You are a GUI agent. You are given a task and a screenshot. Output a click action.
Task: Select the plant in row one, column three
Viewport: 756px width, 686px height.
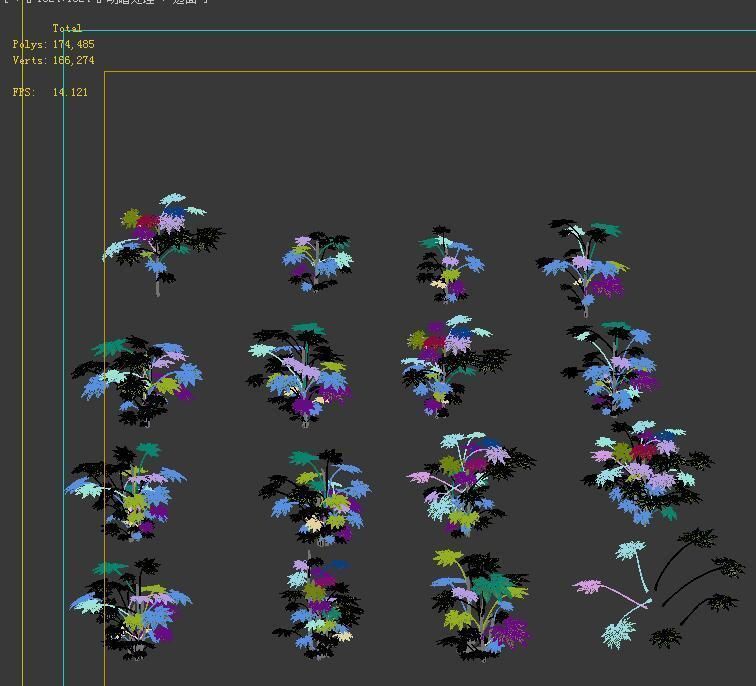click(450, 264)
